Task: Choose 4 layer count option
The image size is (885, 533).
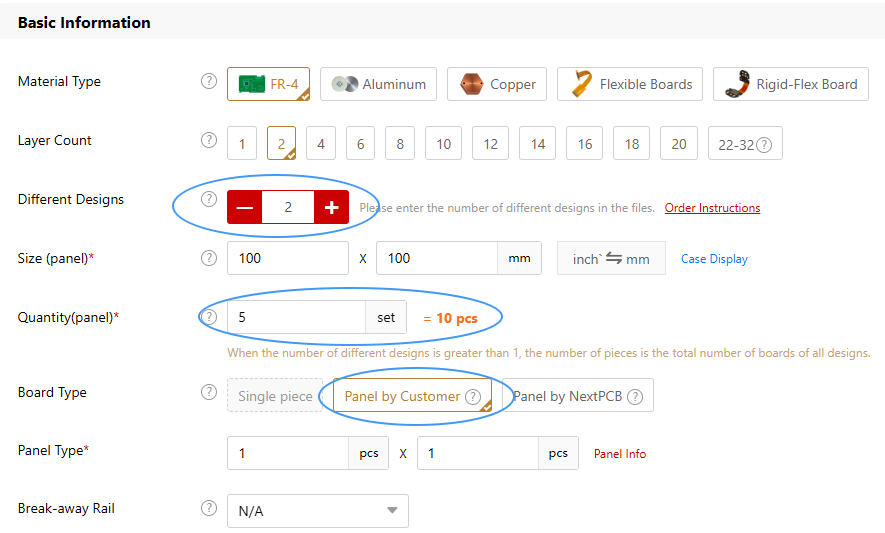Action: [x=320, y=144]
